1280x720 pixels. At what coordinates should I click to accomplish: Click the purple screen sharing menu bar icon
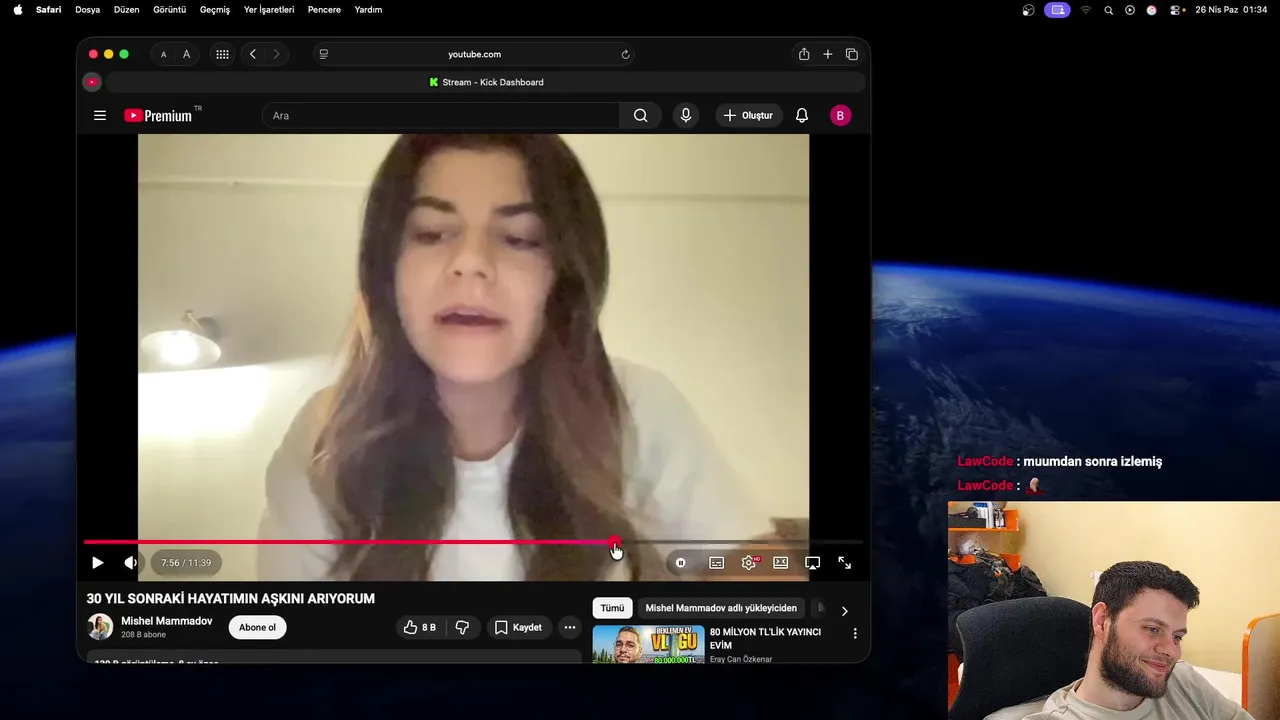point(1057,10)
